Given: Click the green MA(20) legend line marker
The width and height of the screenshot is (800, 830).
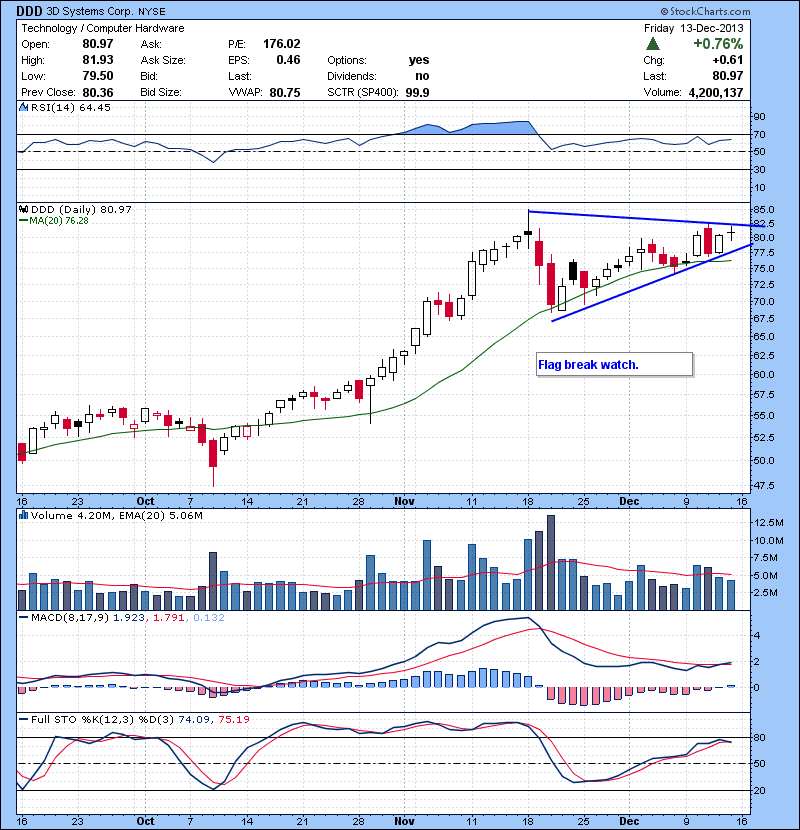Looking at the screenshot, I should coord(23,221).
